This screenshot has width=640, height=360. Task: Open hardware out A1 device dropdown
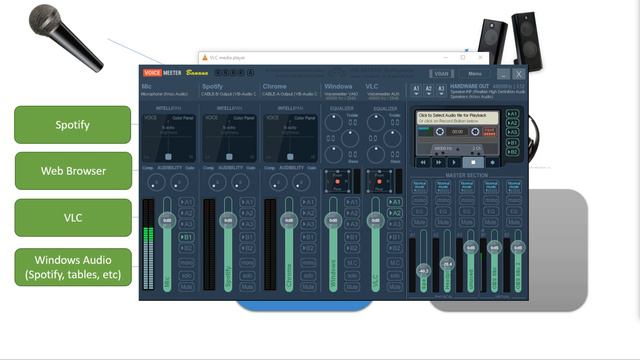[x=416, y=90]
